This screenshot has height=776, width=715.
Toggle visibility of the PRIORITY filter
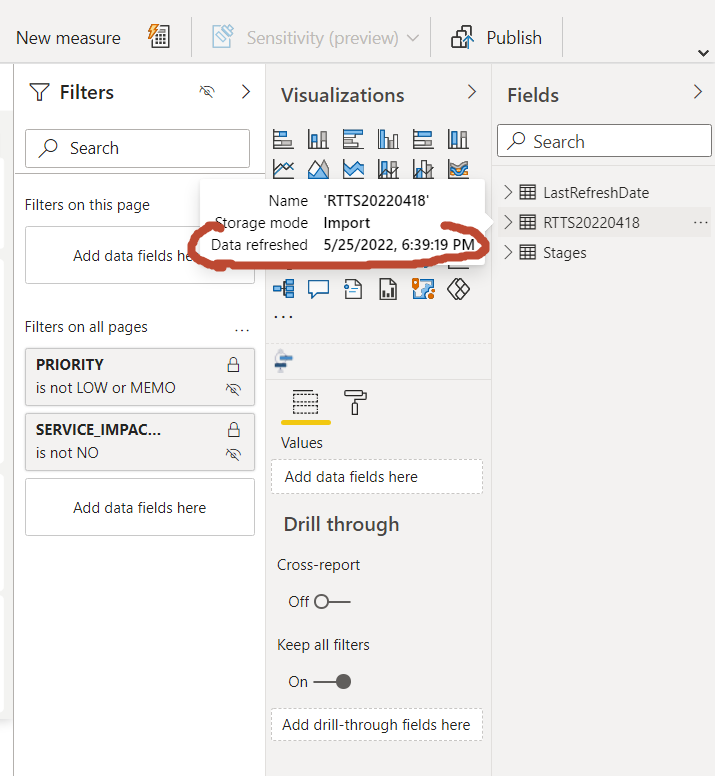[x=234, y=389]
